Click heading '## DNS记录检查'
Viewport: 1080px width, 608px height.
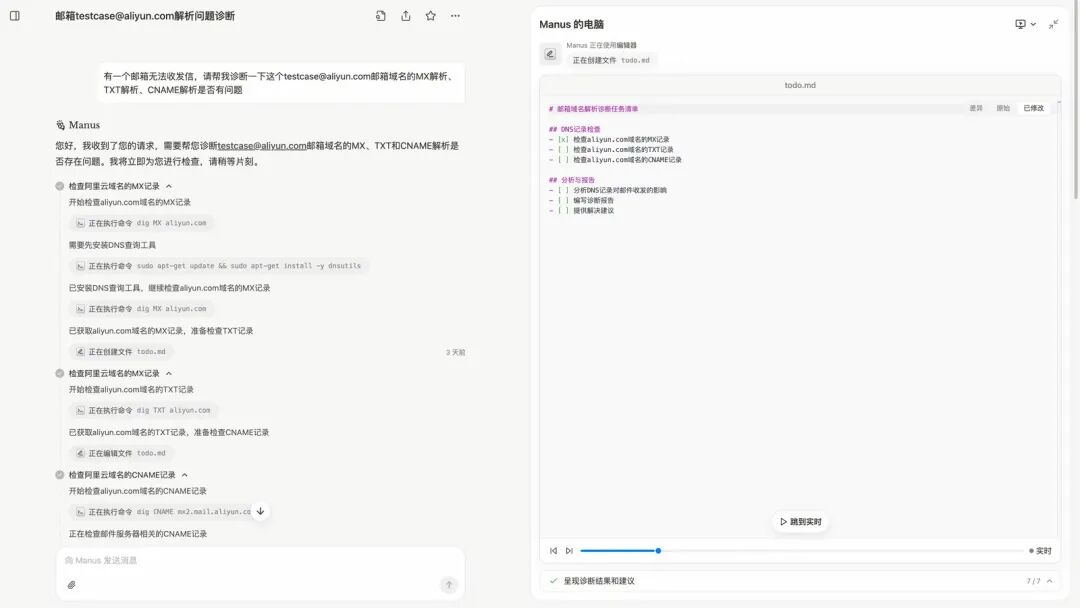pos(574,129)
